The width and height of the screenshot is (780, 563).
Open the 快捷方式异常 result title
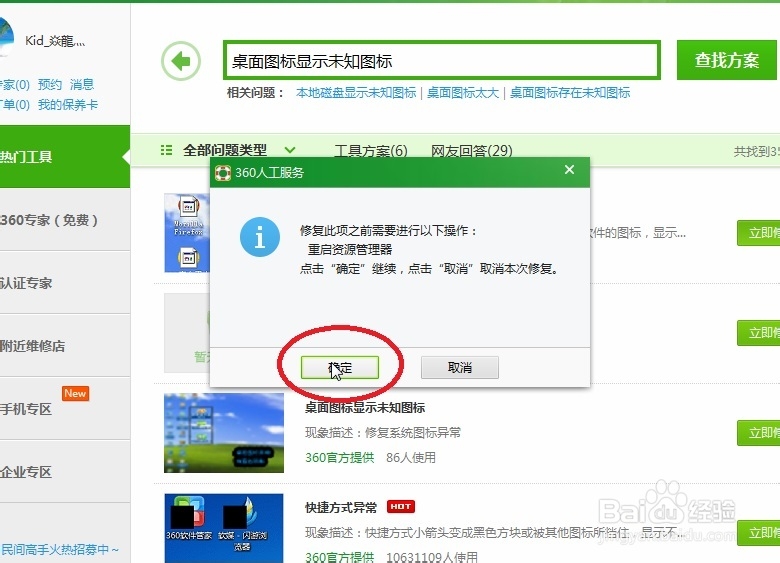click(341, 508)
